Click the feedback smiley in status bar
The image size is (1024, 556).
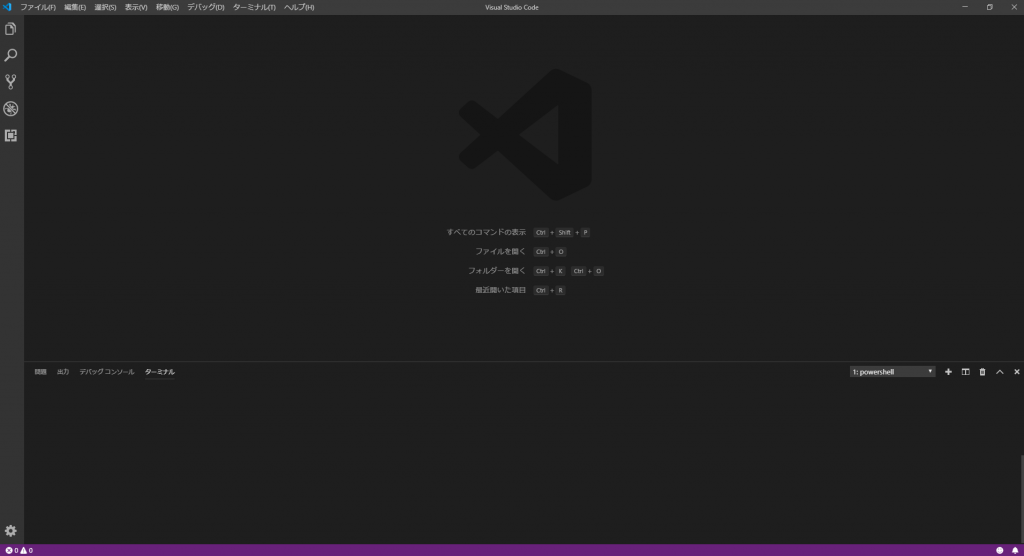[x=999, y=550]
